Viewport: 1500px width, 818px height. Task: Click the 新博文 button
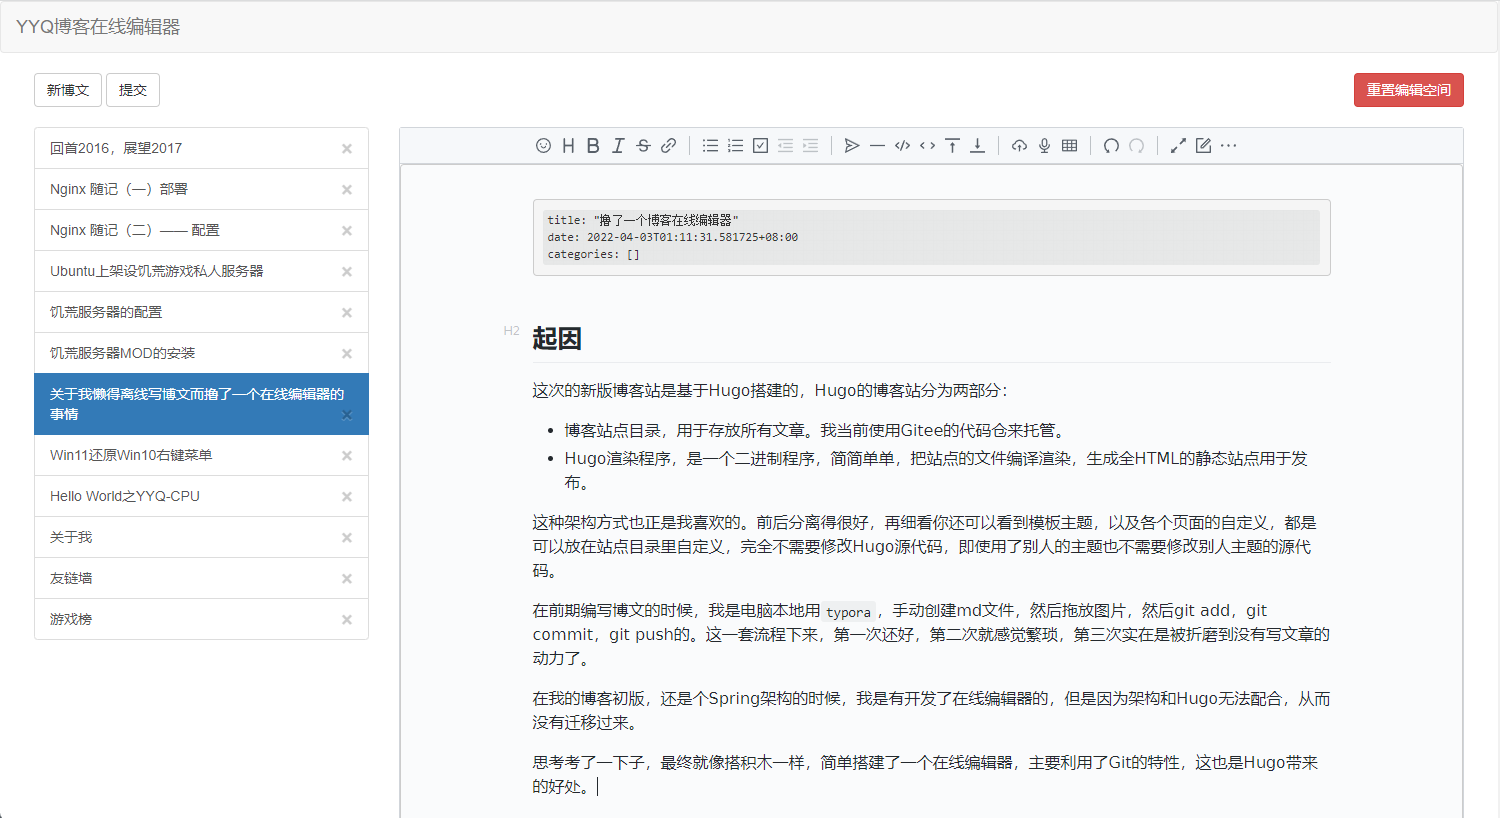(68, 90)
